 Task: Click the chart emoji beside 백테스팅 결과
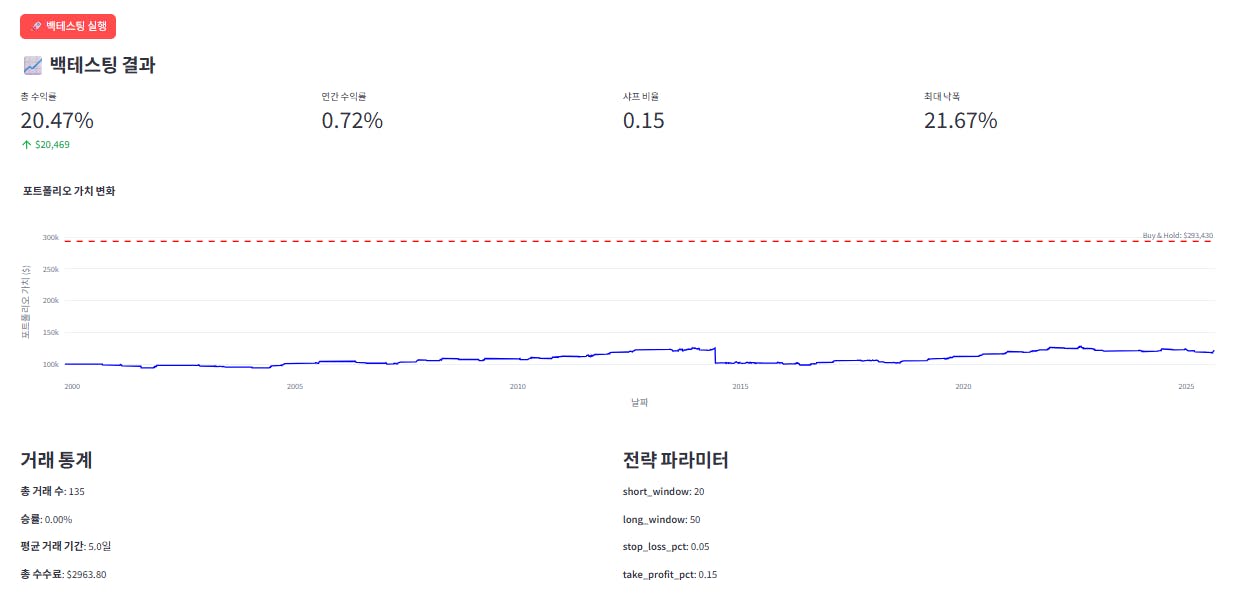(33, 66)
